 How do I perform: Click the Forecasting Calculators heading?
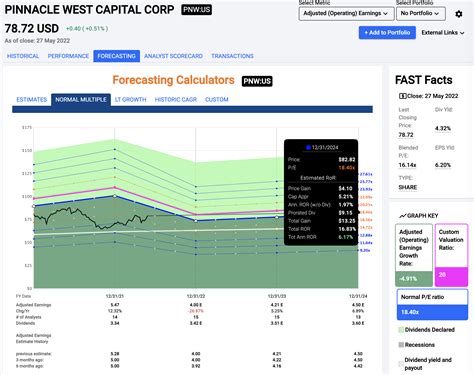[x=173, y=80]
